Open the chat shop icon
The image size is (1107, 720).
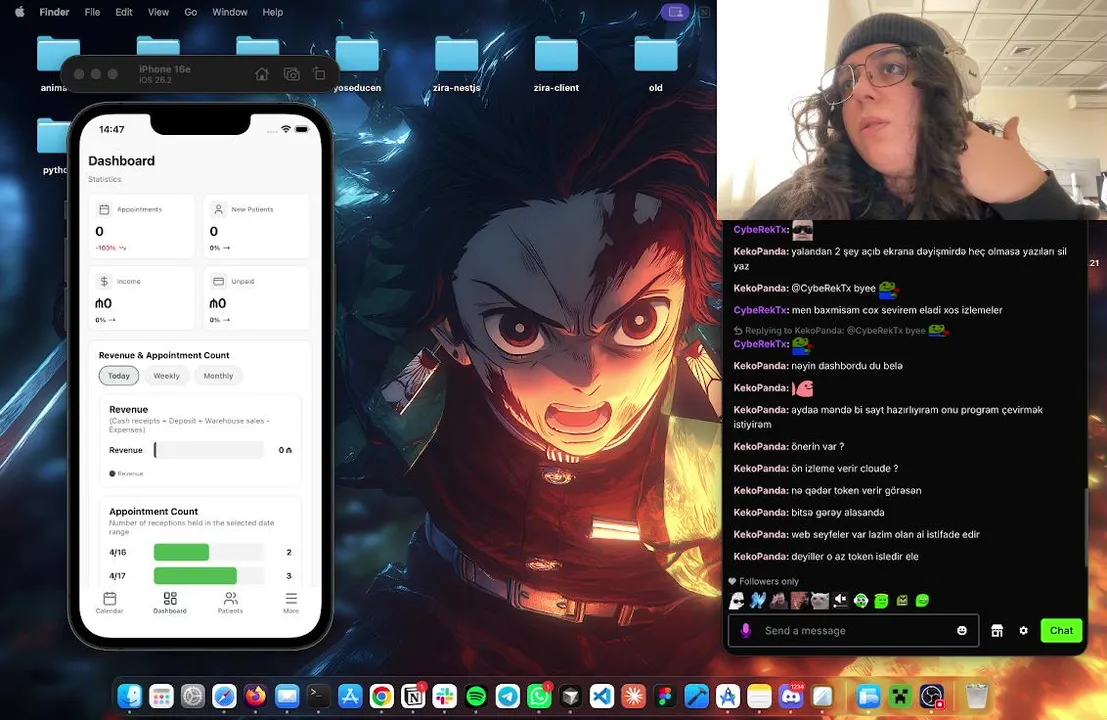pos(997,630)
